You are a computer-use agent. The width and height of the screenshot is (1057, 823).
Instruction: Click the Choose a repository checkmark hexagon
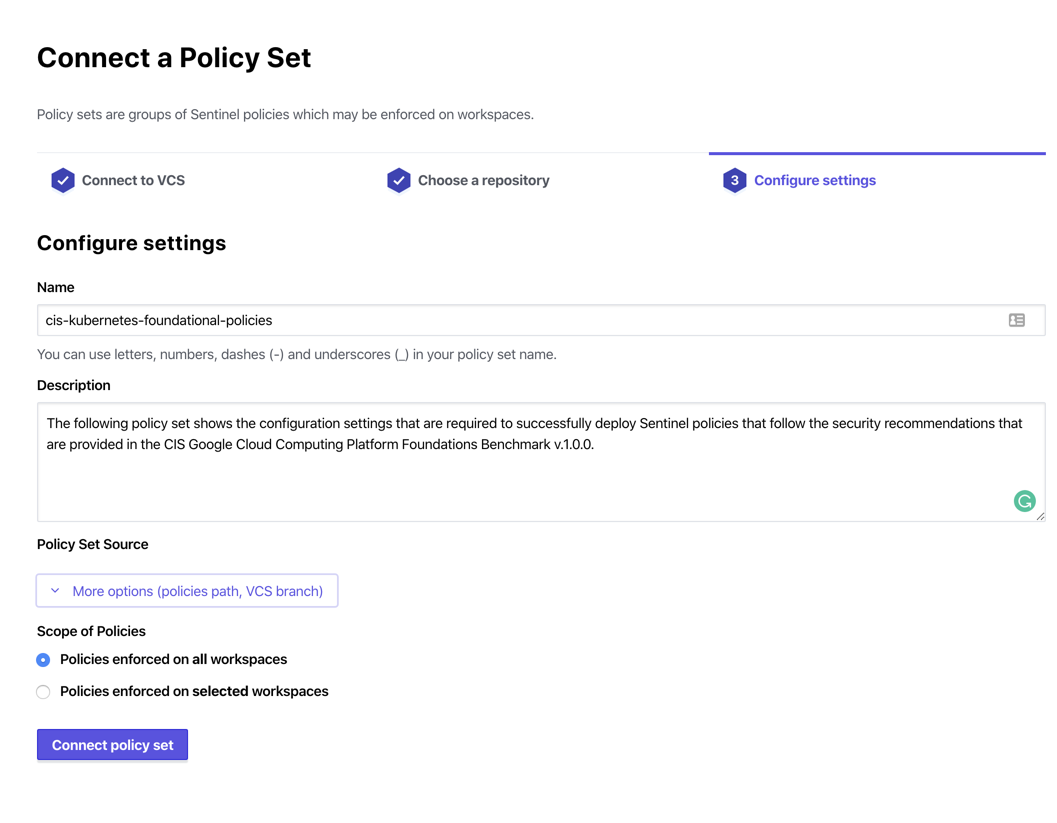point(398,180)
